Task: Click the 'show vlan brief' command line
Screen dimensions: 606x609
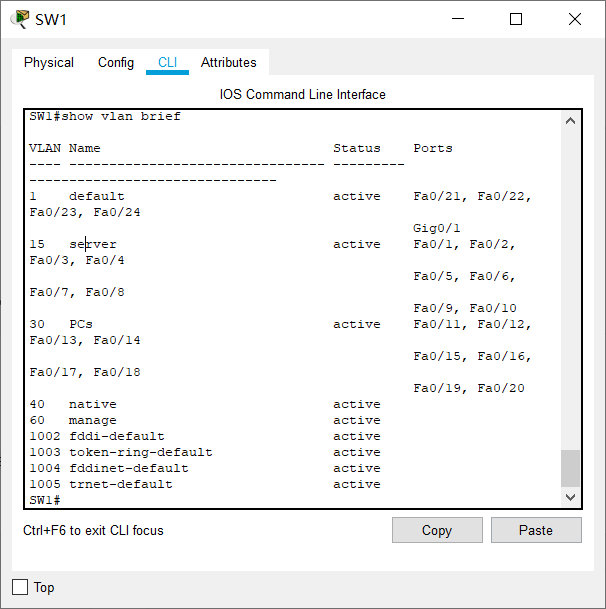Action: (105, 116)
